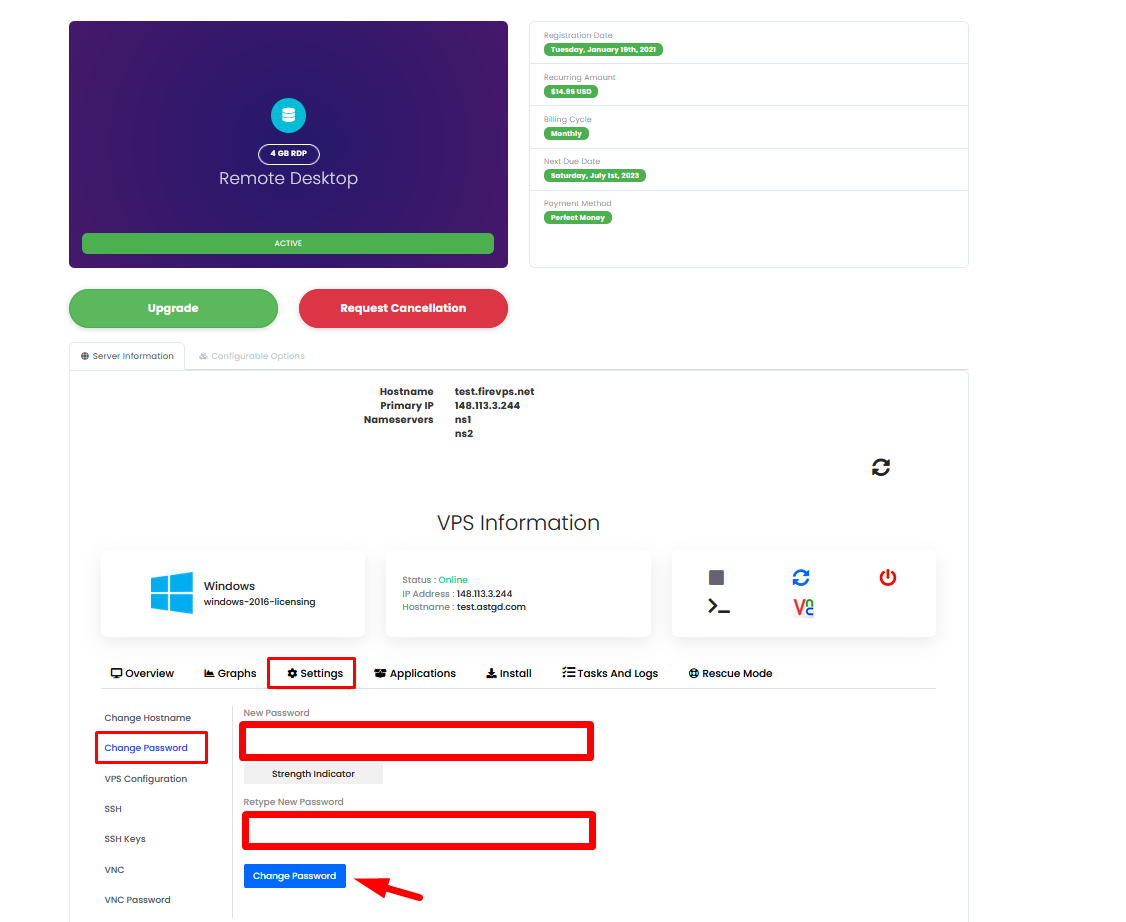Click the green Upgrade button
Viewport: 1126px width, 922px height.
[x=173, y=308]
